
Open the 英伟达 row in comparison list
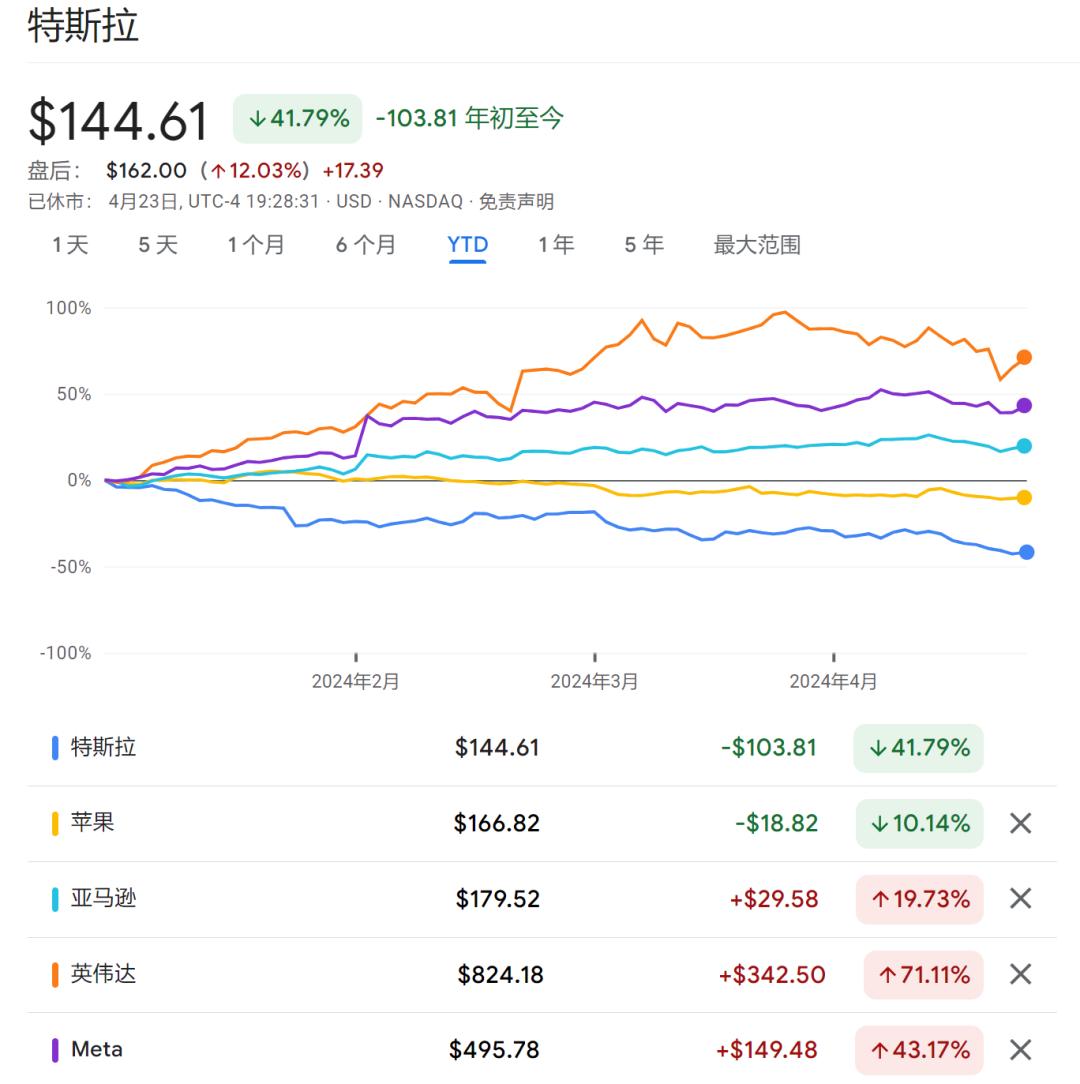tap(542, 975)
